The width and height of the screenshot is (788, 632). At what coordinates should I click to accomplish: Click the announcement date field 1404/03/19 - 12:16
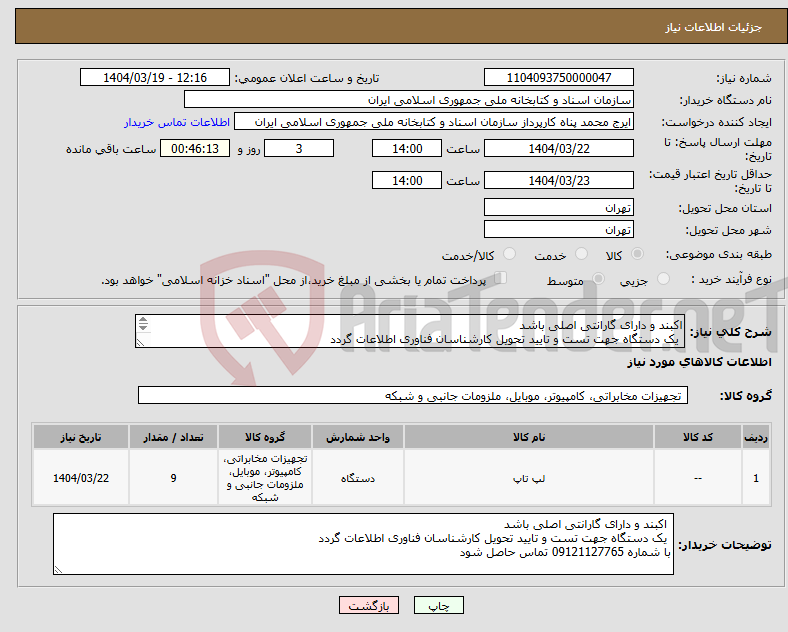[x=155, y=77]
